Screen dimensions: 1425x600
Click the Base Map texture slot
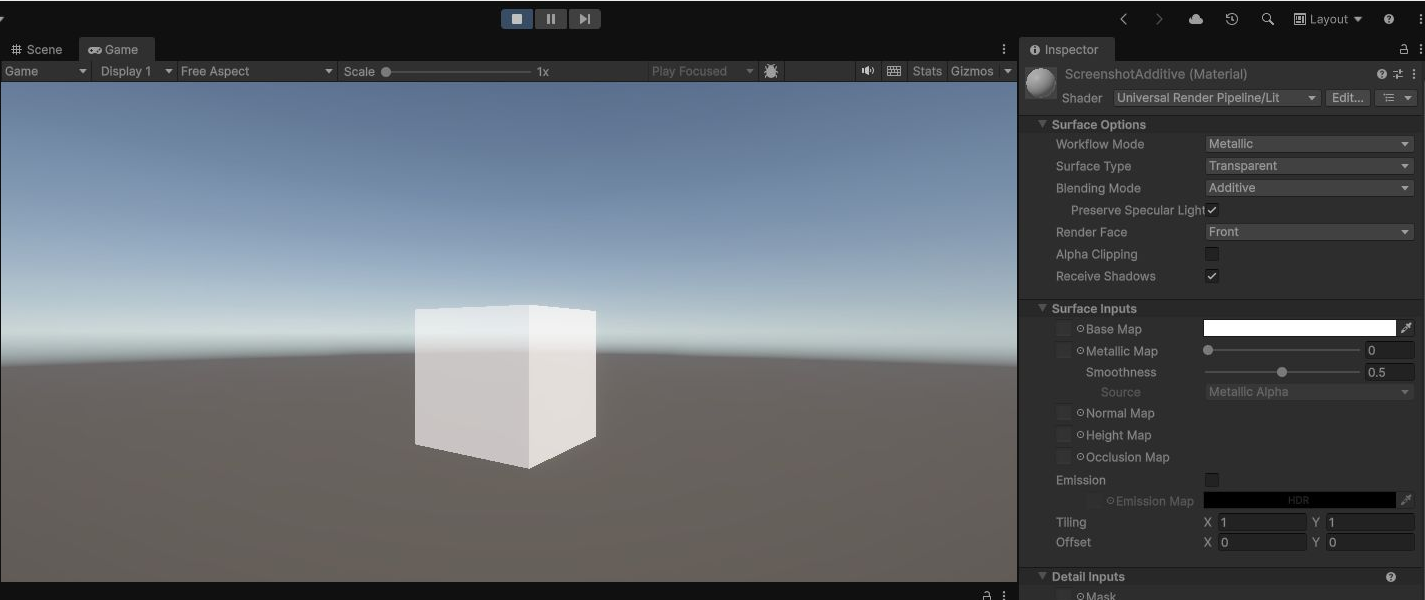(x=1064, y=329)
